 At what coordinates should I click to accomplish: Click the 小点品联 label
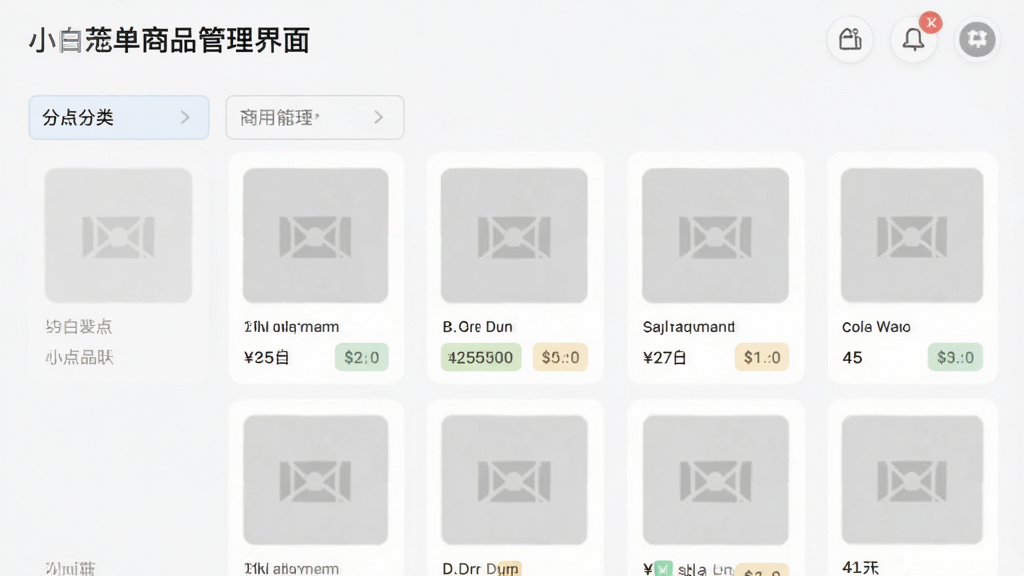pyautogui.click(x=80, y=357)
